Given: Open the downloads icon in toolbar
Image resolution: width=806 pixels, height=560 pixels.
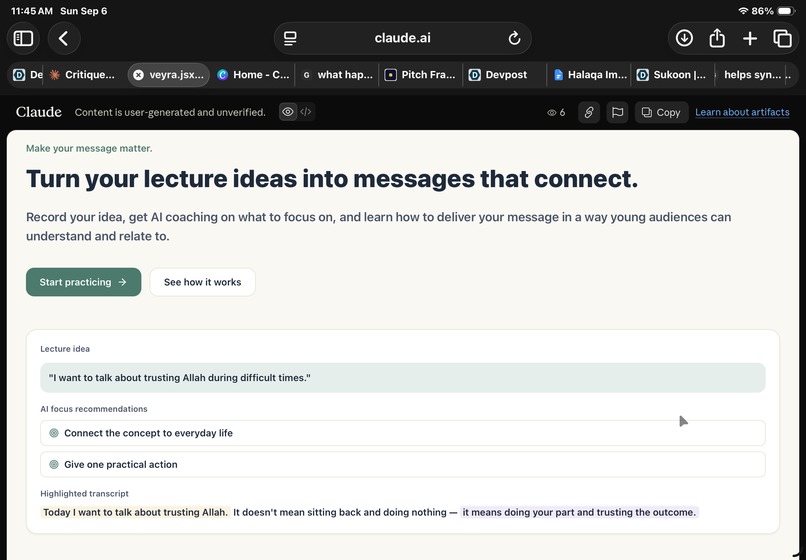Looking at the screenshot, I should pyautogui.click(x=684, y=38).
